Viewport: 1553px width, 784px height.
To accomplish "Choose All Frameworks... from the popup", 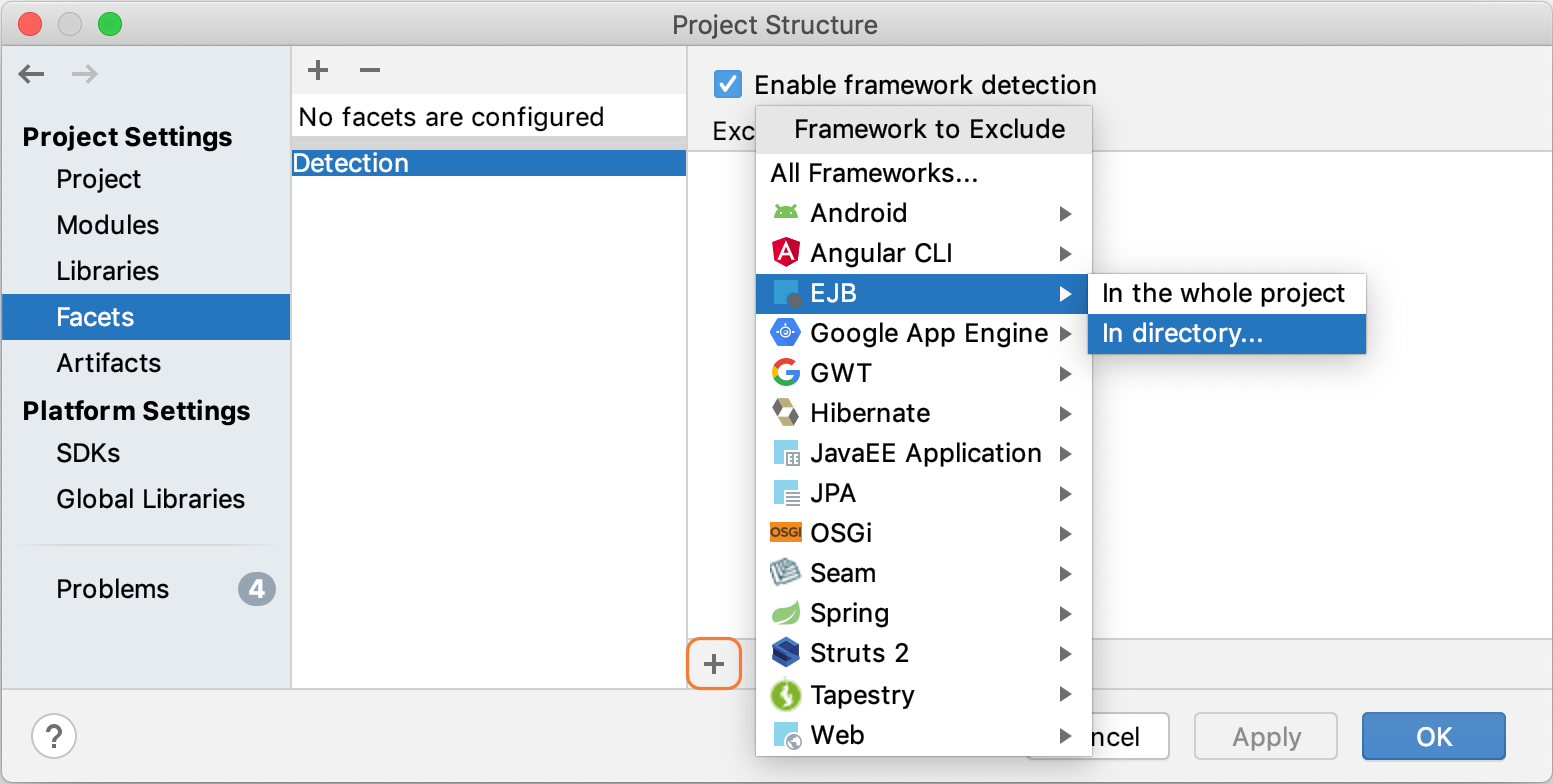I will (x=923, y=173).
